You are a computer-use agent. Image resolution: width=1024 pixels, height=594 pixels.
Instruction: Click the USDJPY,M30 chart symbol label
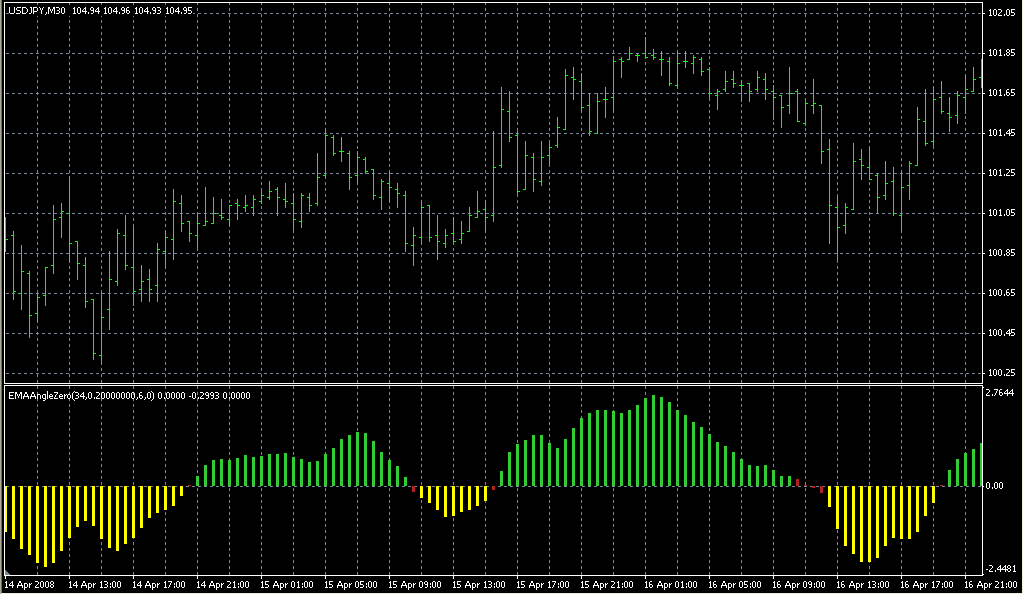click(36, 10)
